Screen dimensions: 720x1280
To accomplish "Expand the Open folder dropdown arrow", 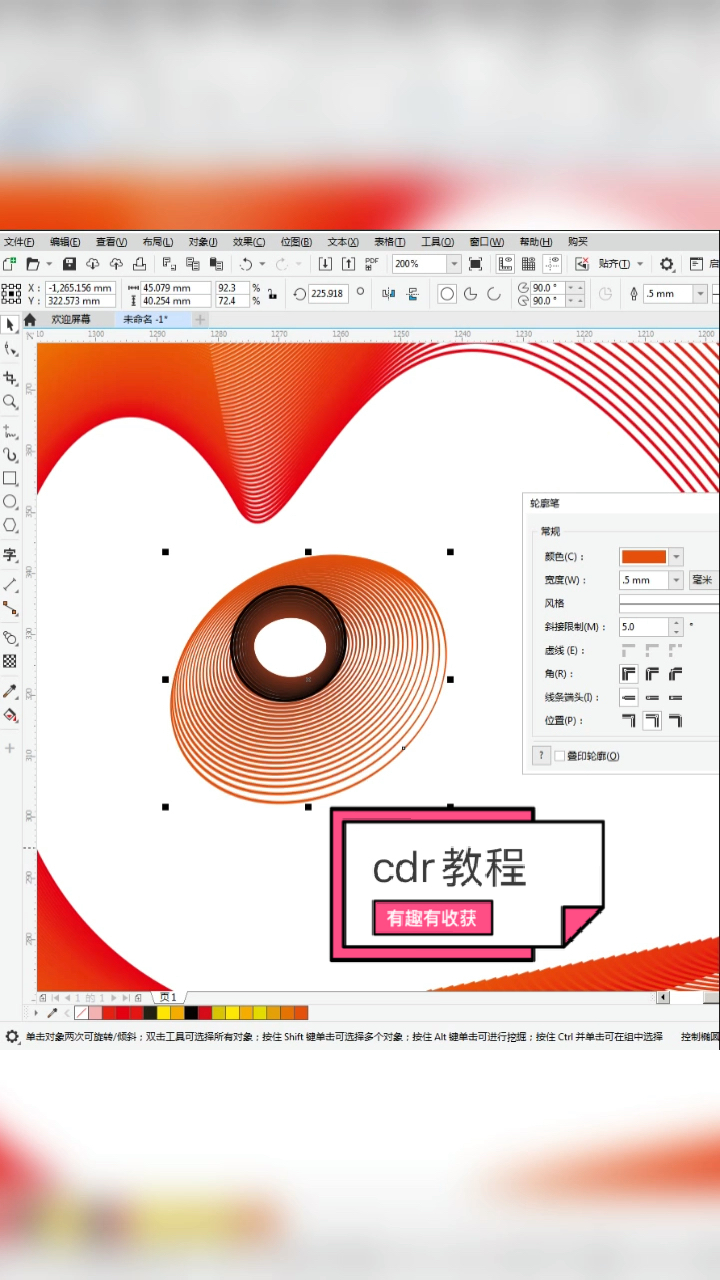I will (49, 264).
